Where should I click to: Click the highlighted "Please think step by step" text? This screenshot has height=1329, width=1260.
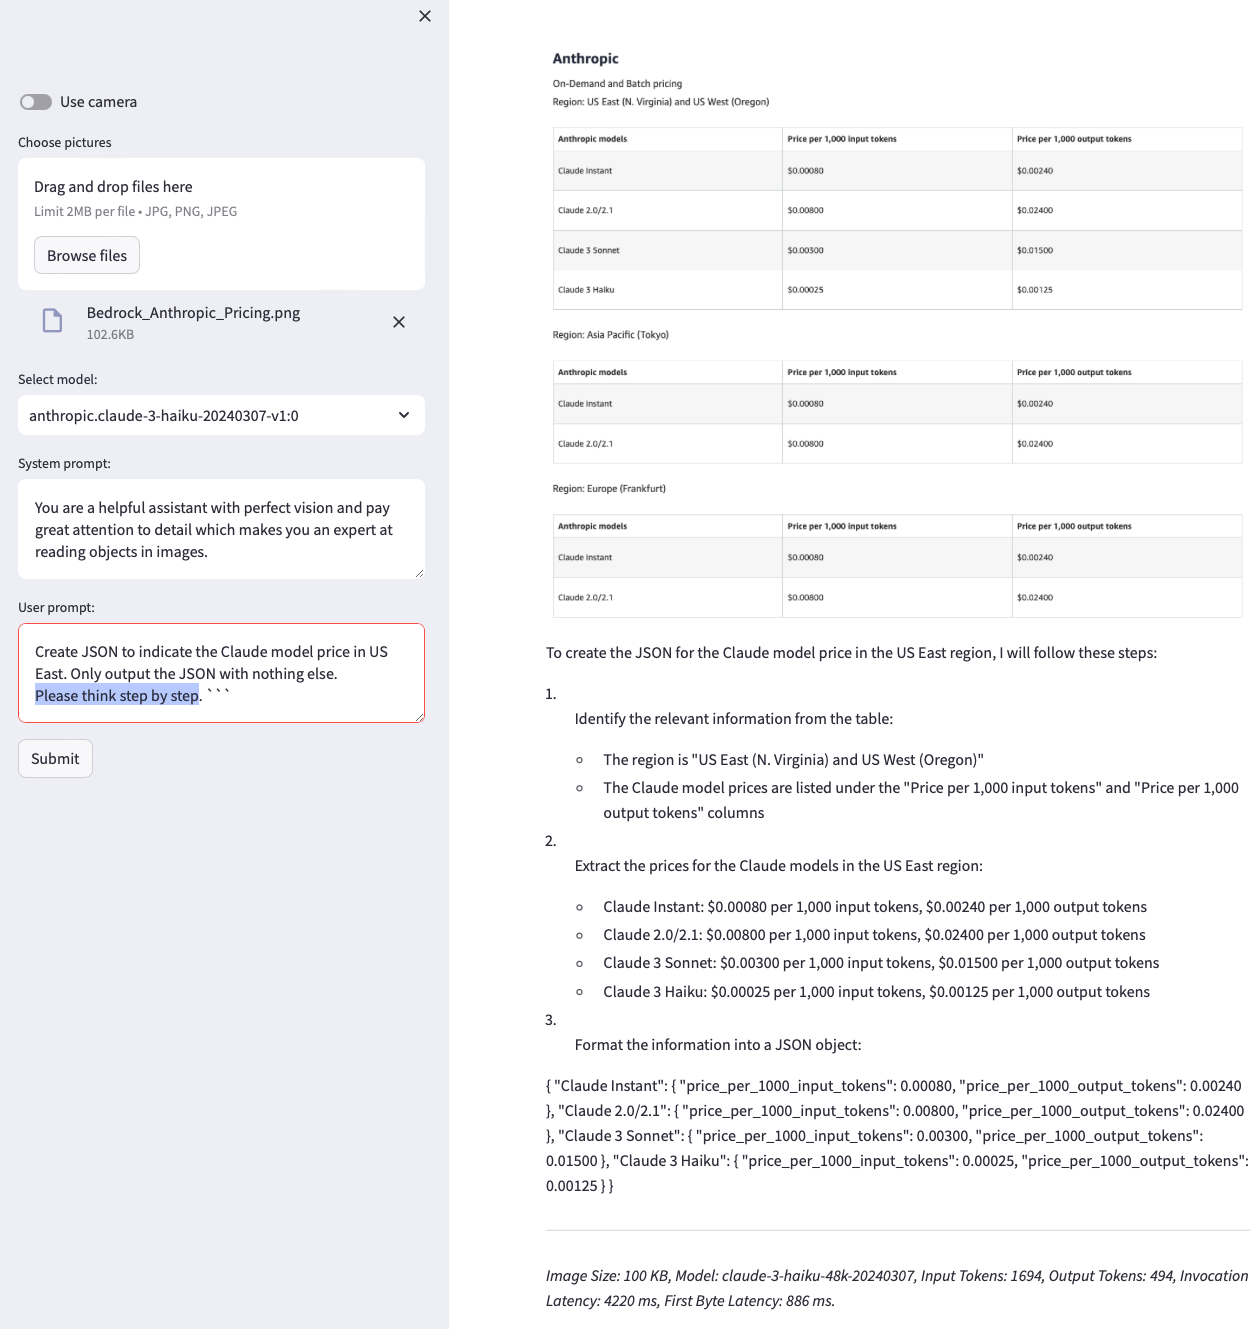[x=117, y=696]
